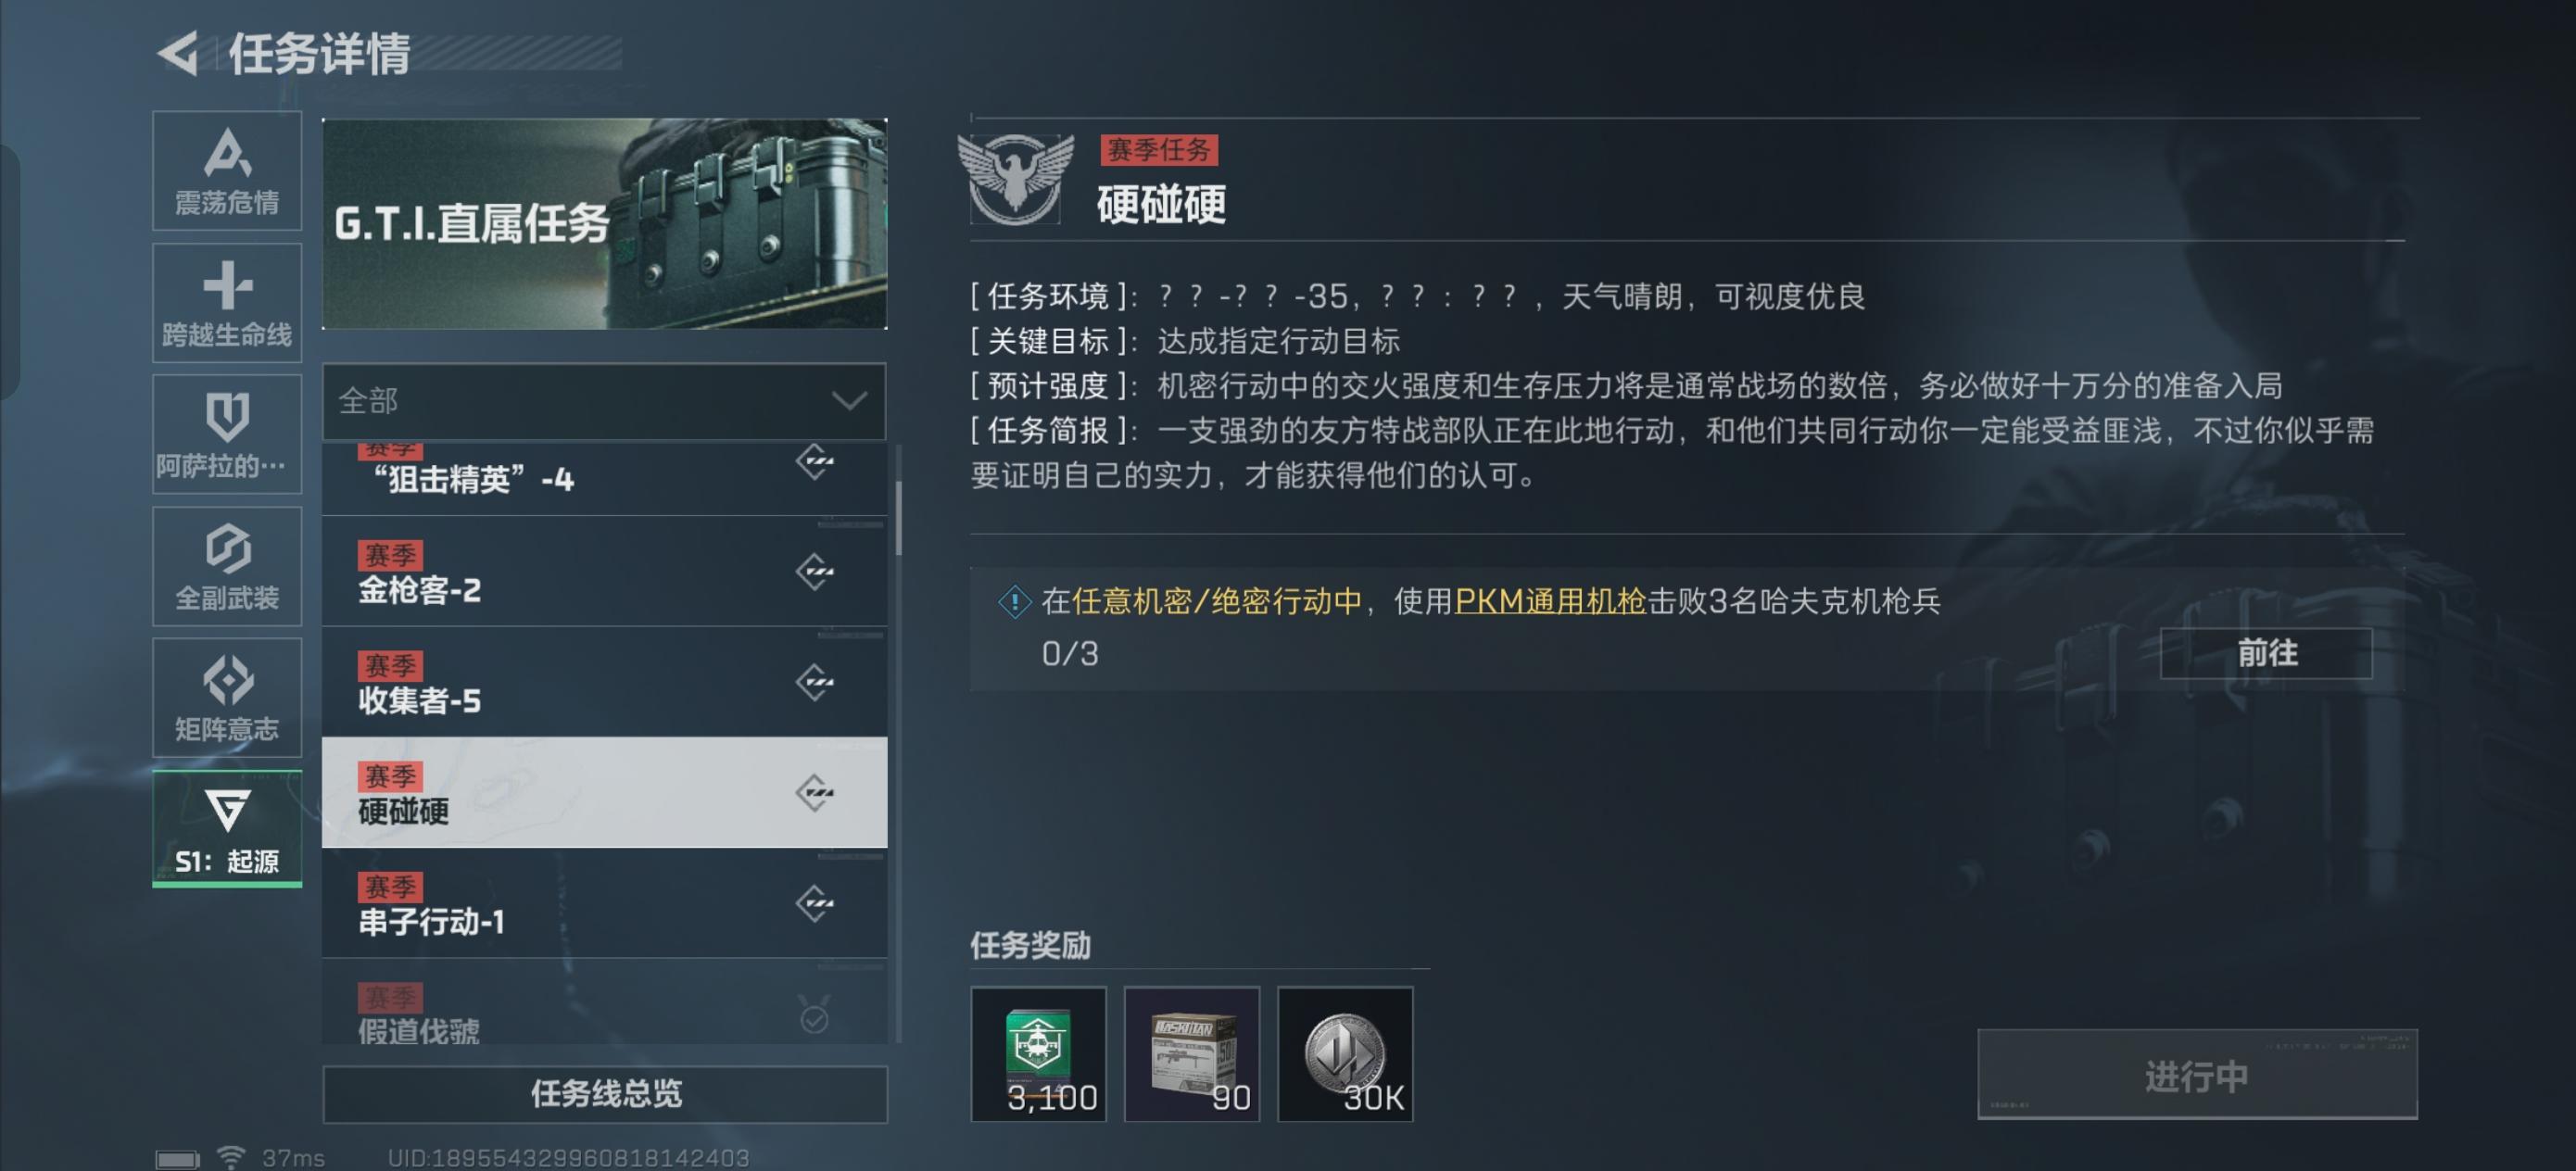Click the back arrow beside 任务详情
Viewport: 2576px width, 1171px height.
click(x=178, y=52)
